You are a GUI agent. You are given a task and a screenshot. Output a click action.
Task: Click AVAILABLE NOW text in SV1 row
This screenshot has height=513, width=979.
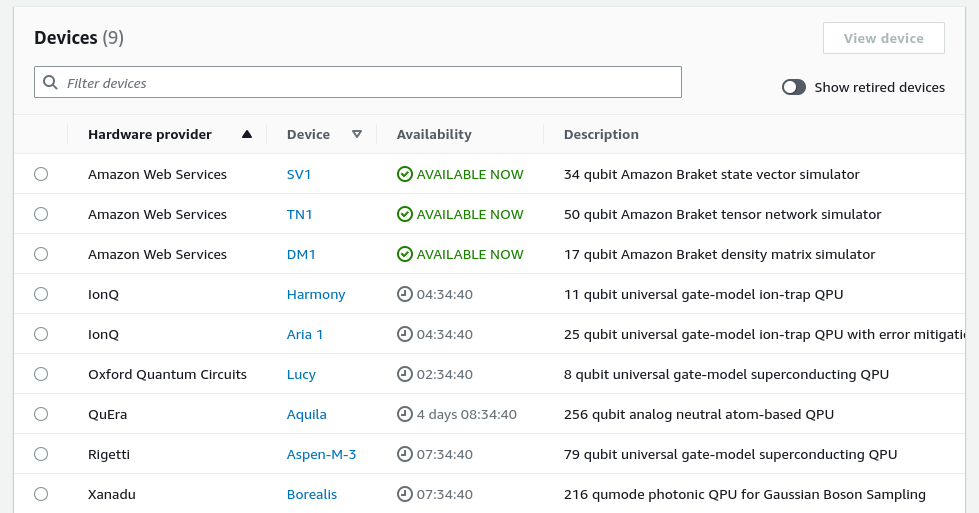coord(470,174)
